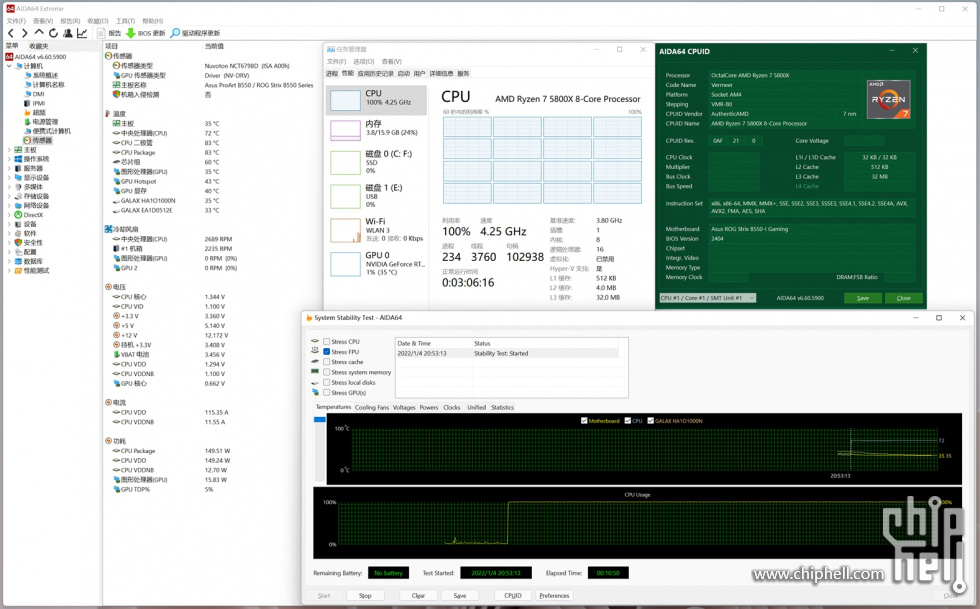Open CPUID from the Stability Test window
The width and height of the screenshot is (980, 609).
(x=513, y=596)
